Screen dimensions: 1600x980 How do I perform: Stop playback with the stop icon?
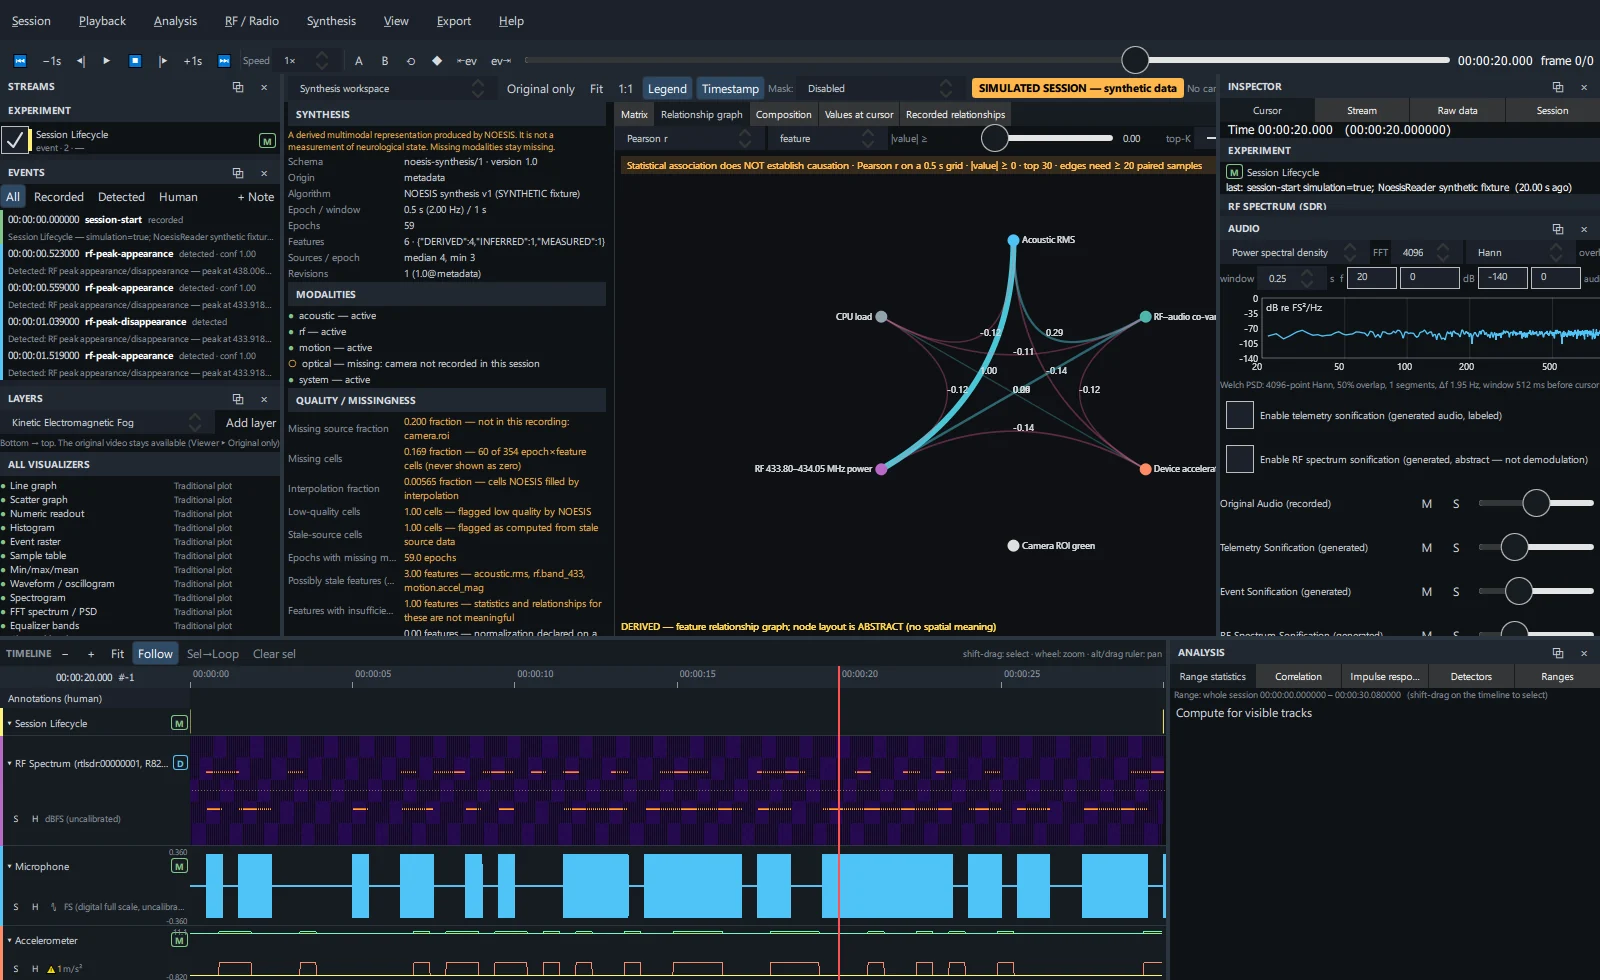[135, 61]
